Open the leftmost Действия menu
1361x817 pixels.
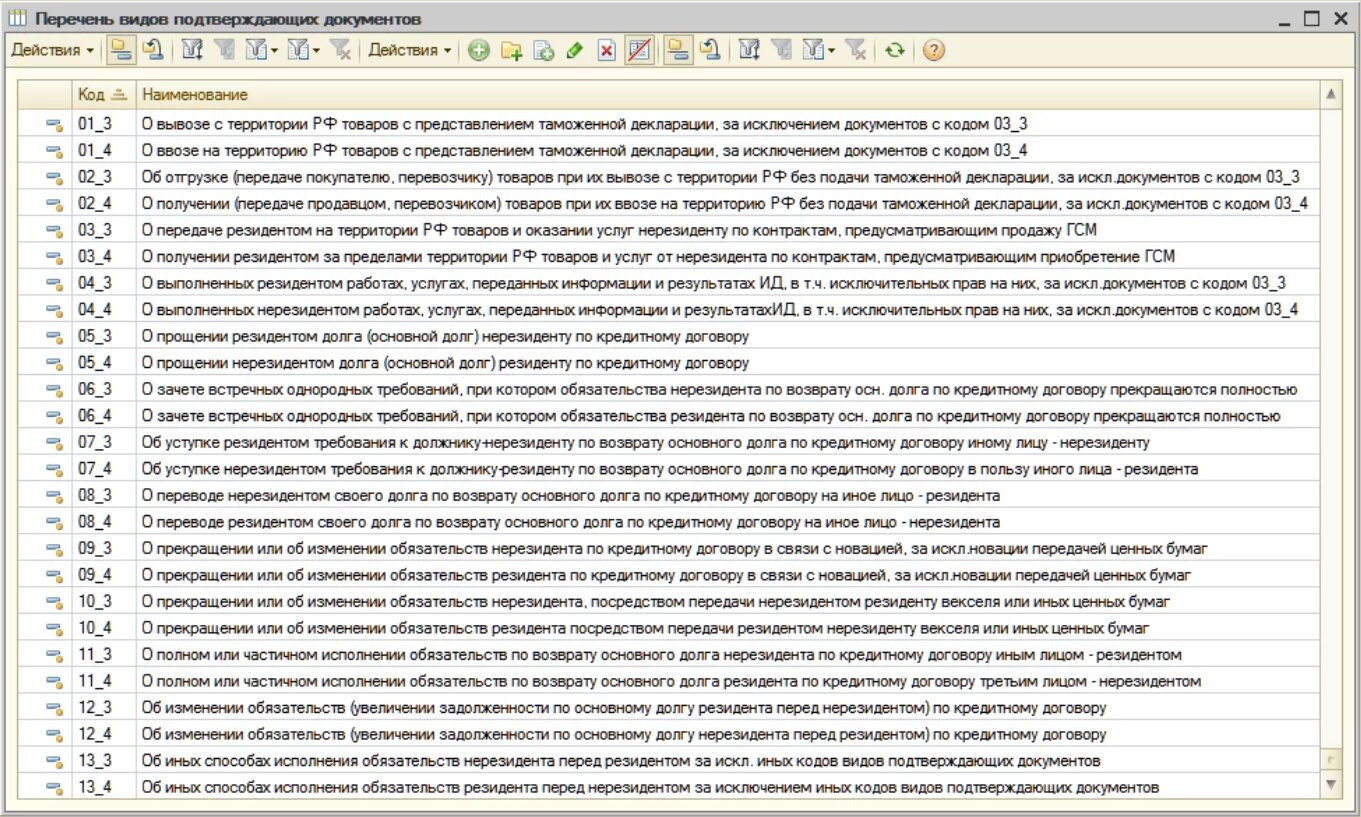(x=52, y=50)
